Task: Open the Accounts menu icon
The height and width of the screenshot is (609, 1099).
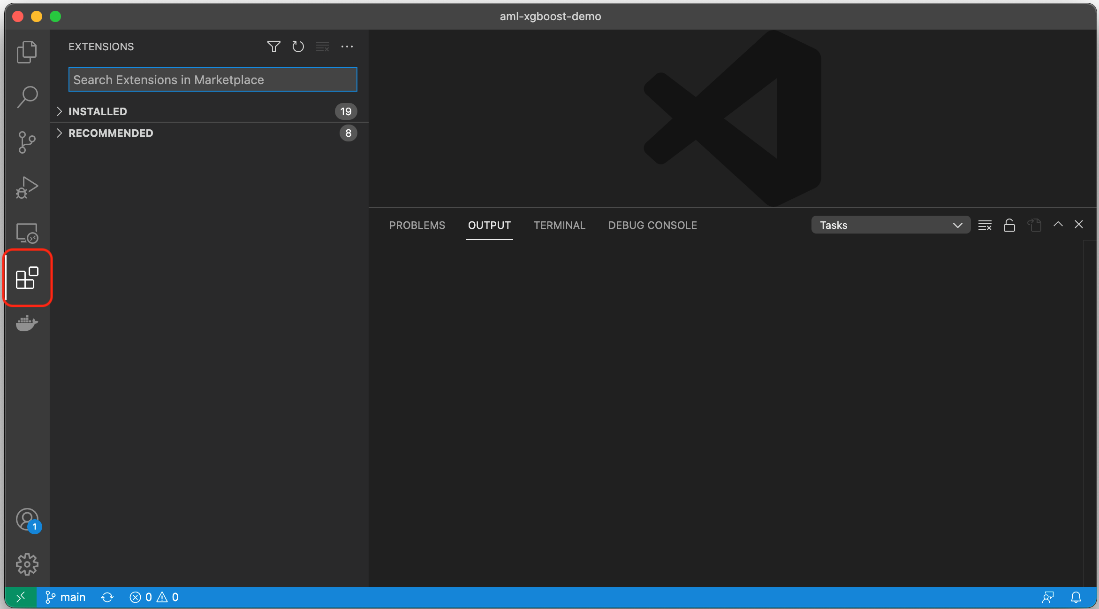Action: 27,520
